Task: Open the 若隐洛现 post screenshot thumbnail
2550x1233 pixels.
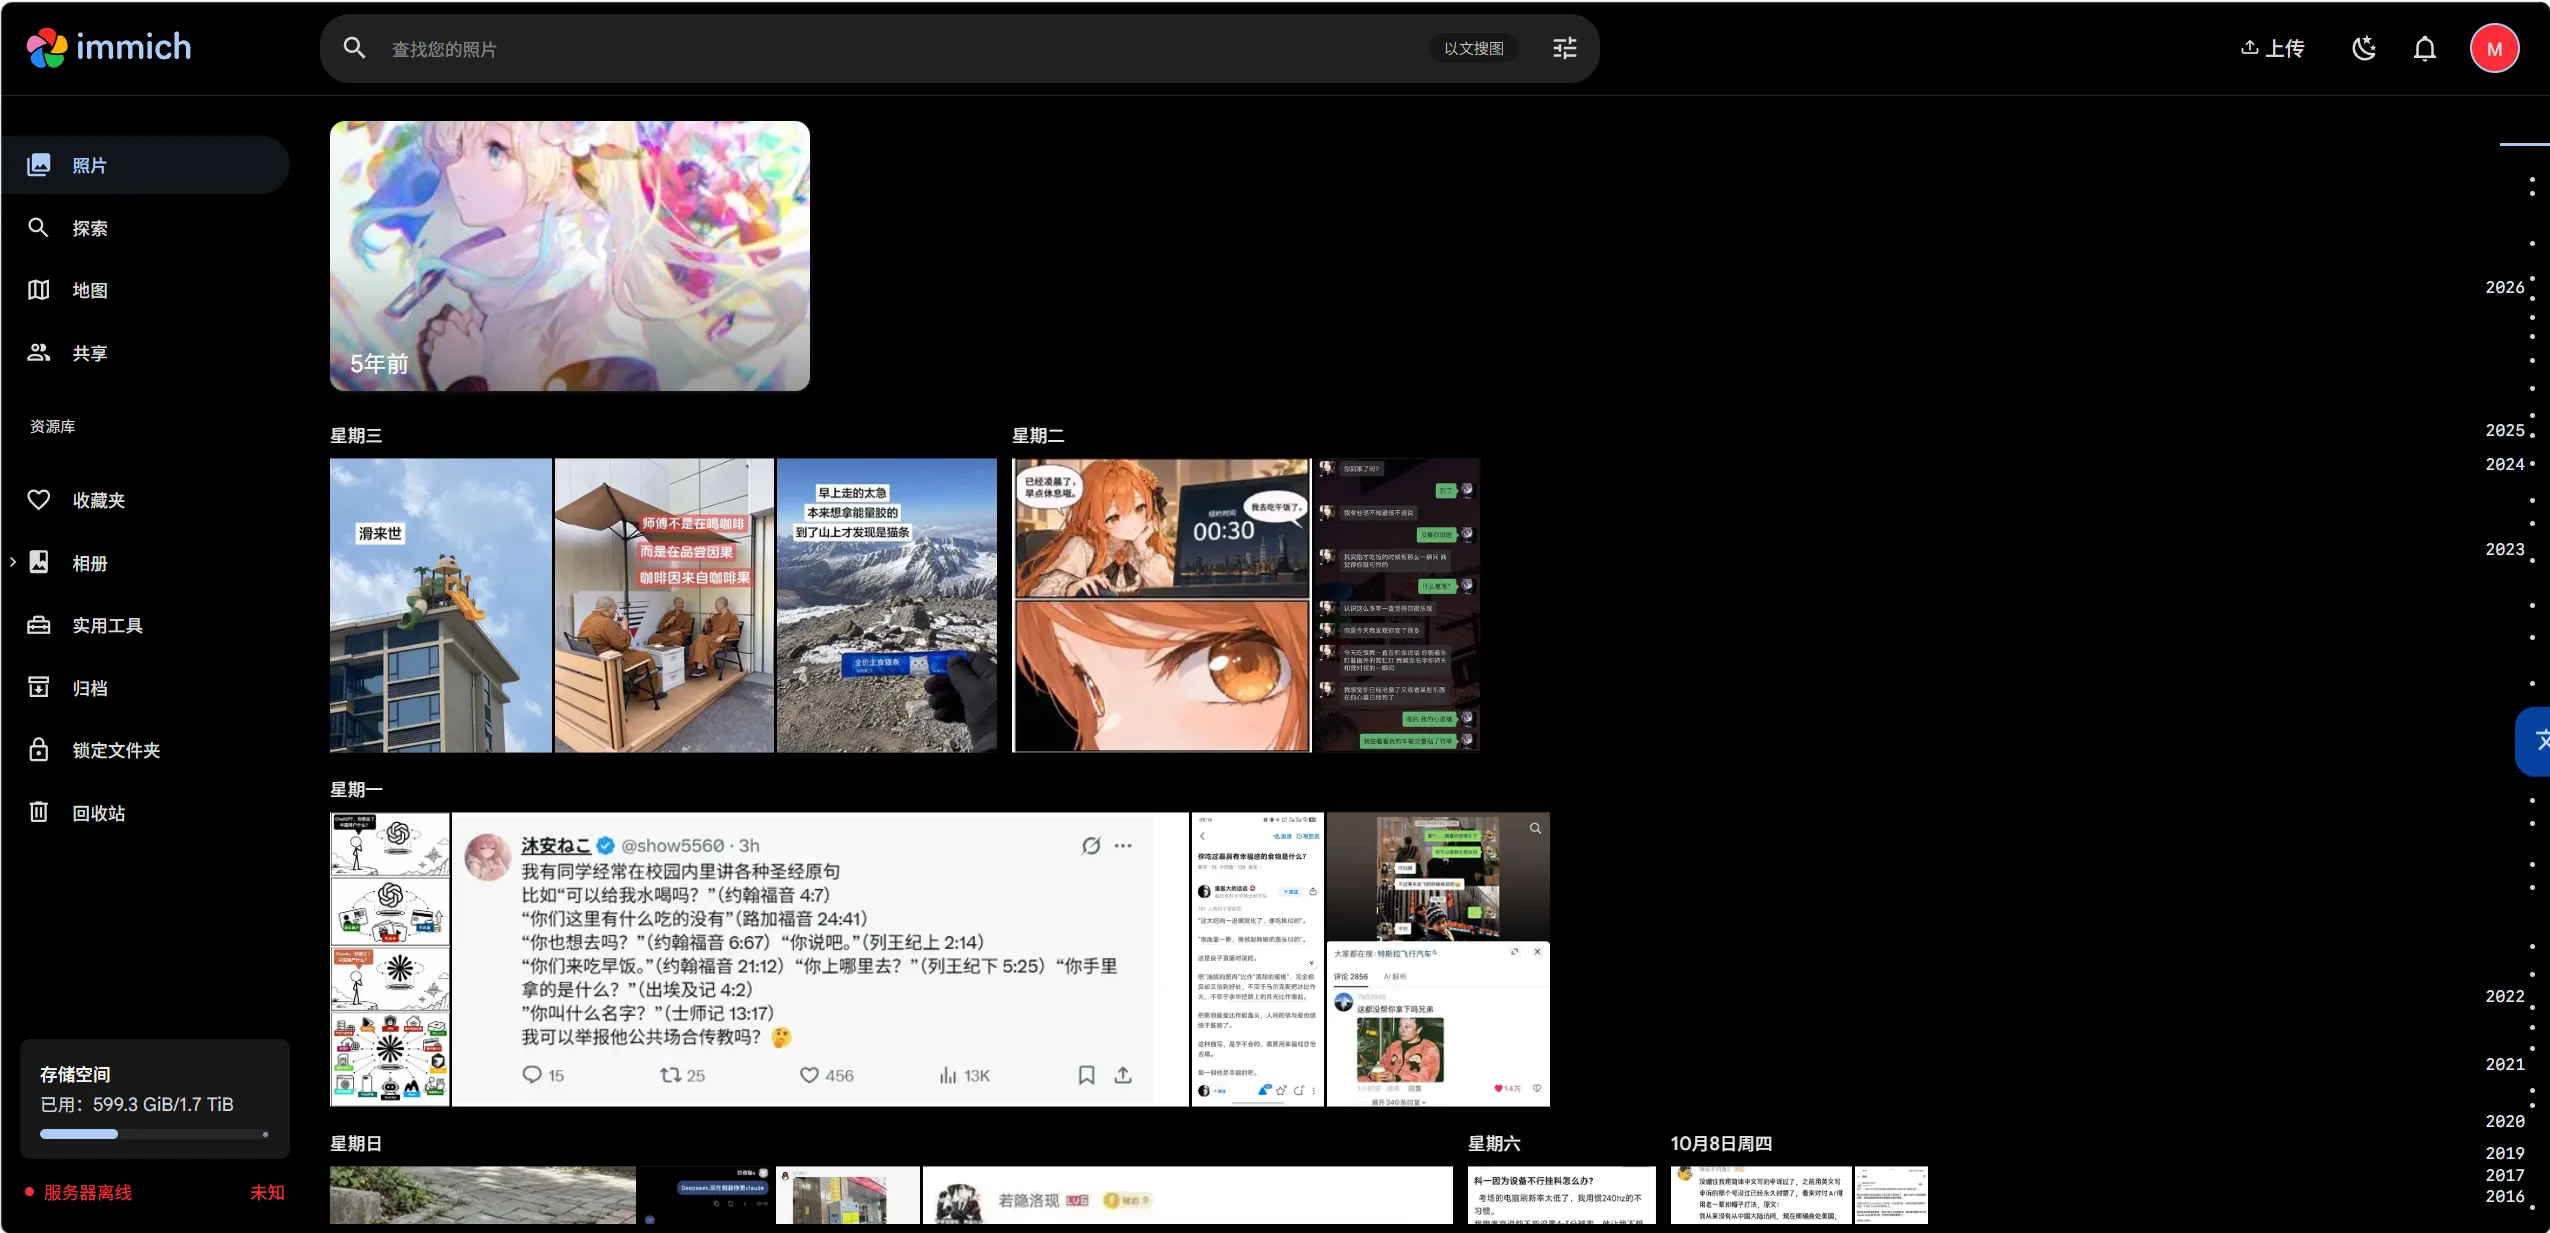Action: click(1187, 1195)
